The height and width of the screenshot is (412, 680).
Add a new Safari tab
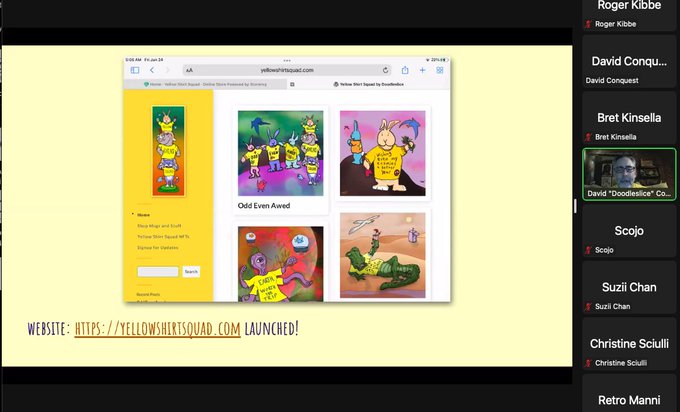pos(422,70)
